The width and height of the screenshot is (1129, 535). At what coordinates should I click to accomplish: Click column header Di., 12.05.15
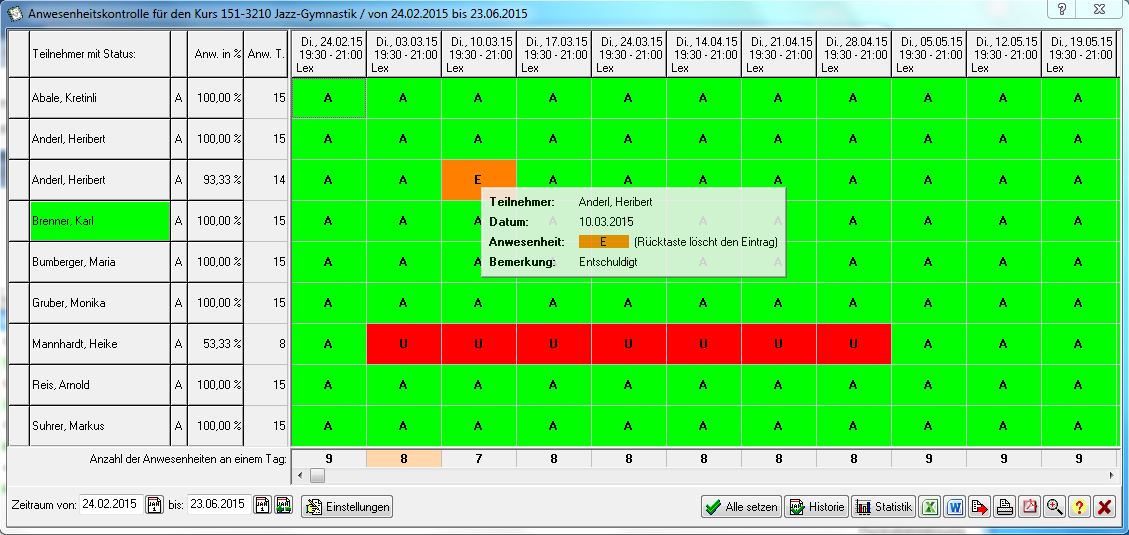[1003, 54]
